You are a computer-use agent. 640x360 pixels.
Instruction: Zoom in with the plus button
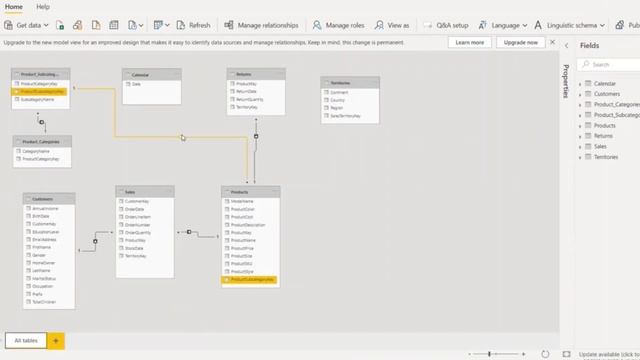(524, 354)
